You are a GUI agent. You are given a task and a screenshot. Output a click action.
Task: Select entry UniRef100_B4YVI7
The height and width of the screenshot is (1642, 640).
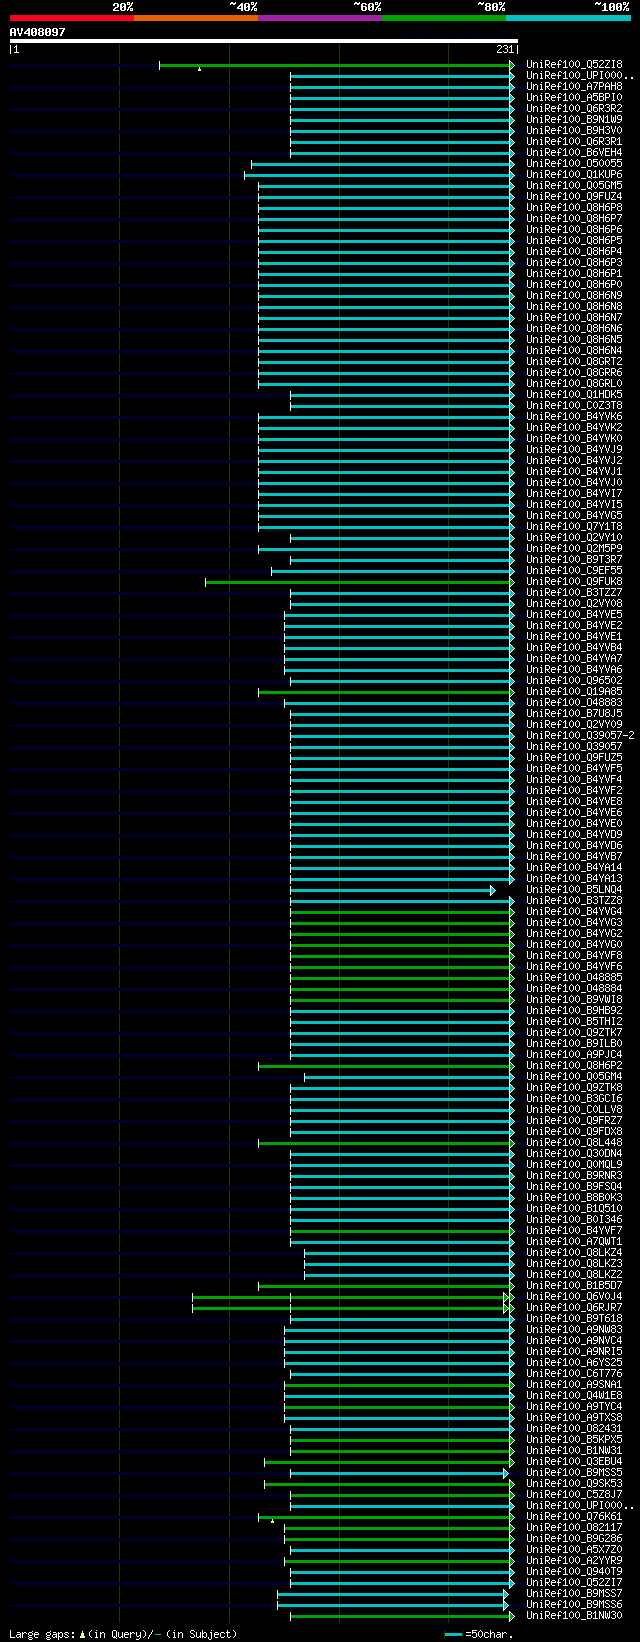tap(574, 493)
